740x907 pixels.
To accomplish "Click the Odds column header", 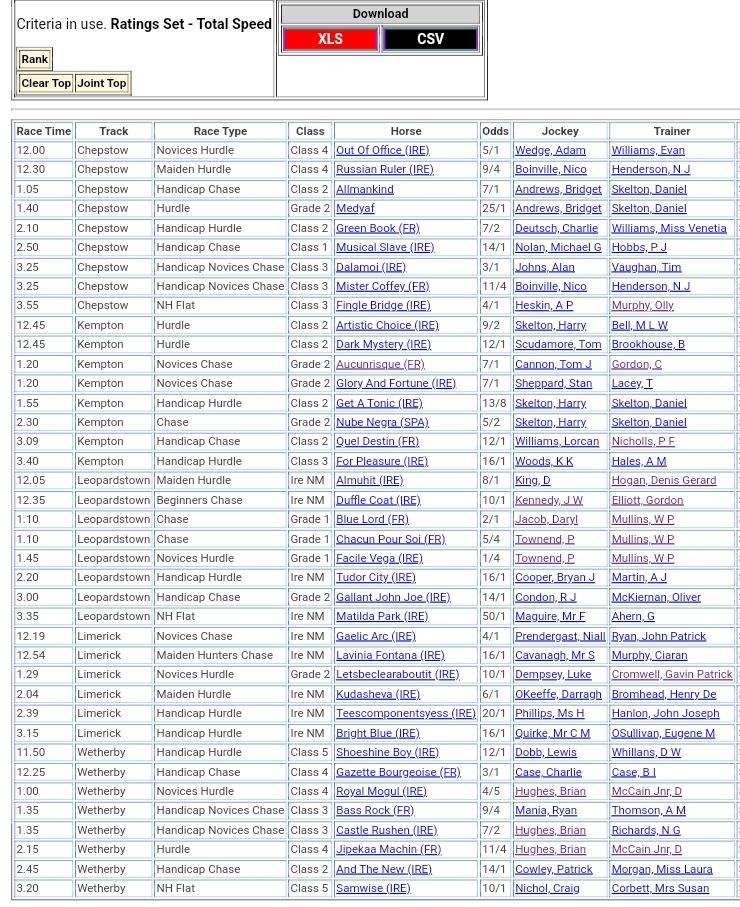I will click(x=495, y=131).
